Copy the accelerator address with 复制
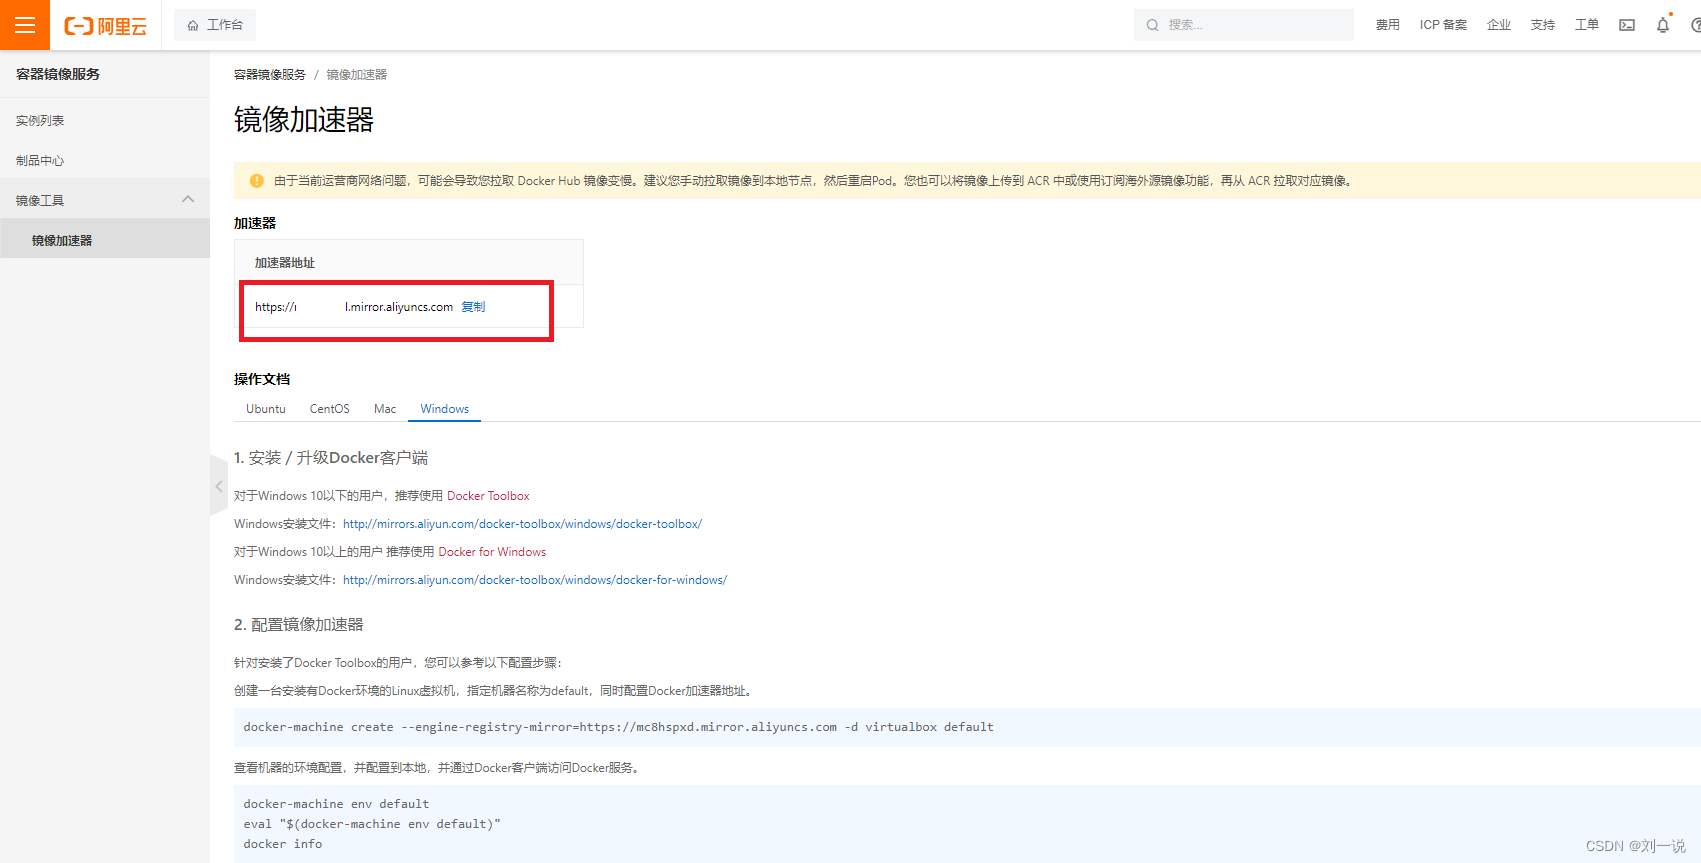Viewport: 1701px width, 863px height. (473, 307)
